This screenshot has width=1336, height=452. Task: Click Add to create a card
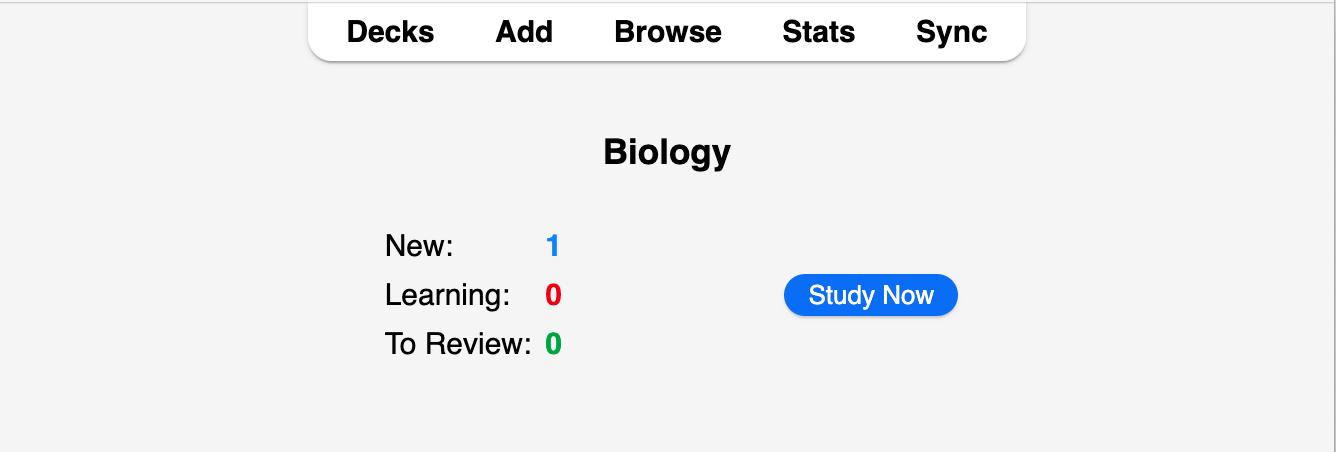(524, 32)
